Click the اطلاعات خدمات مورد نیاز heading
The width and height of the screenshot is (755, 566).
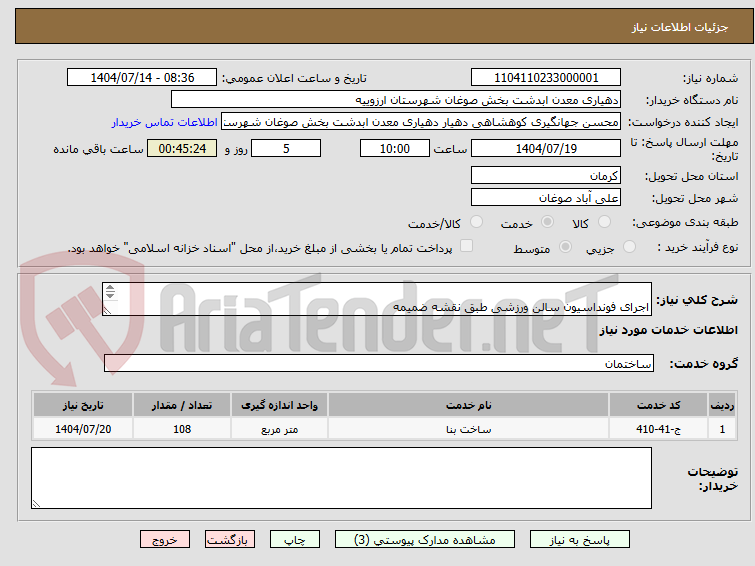tap(668, 330)
